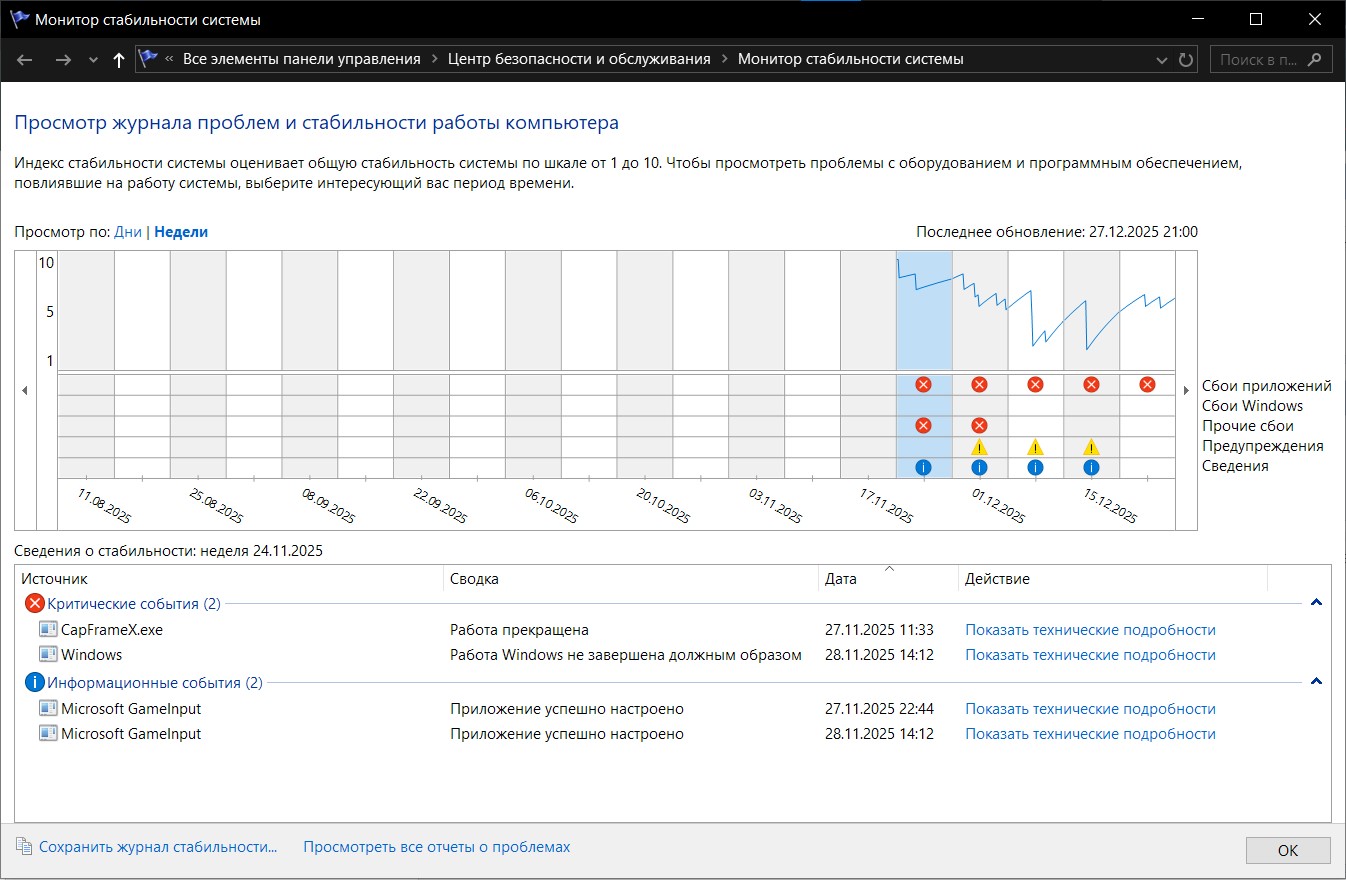Select the Windows source row
Image resolution: width=1346 pixels, height=880 pixels.
tap(674, 655)
